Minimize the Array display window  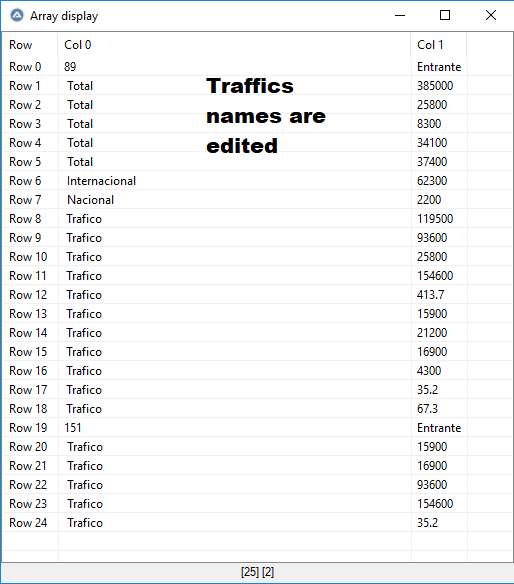click(400, 16)
